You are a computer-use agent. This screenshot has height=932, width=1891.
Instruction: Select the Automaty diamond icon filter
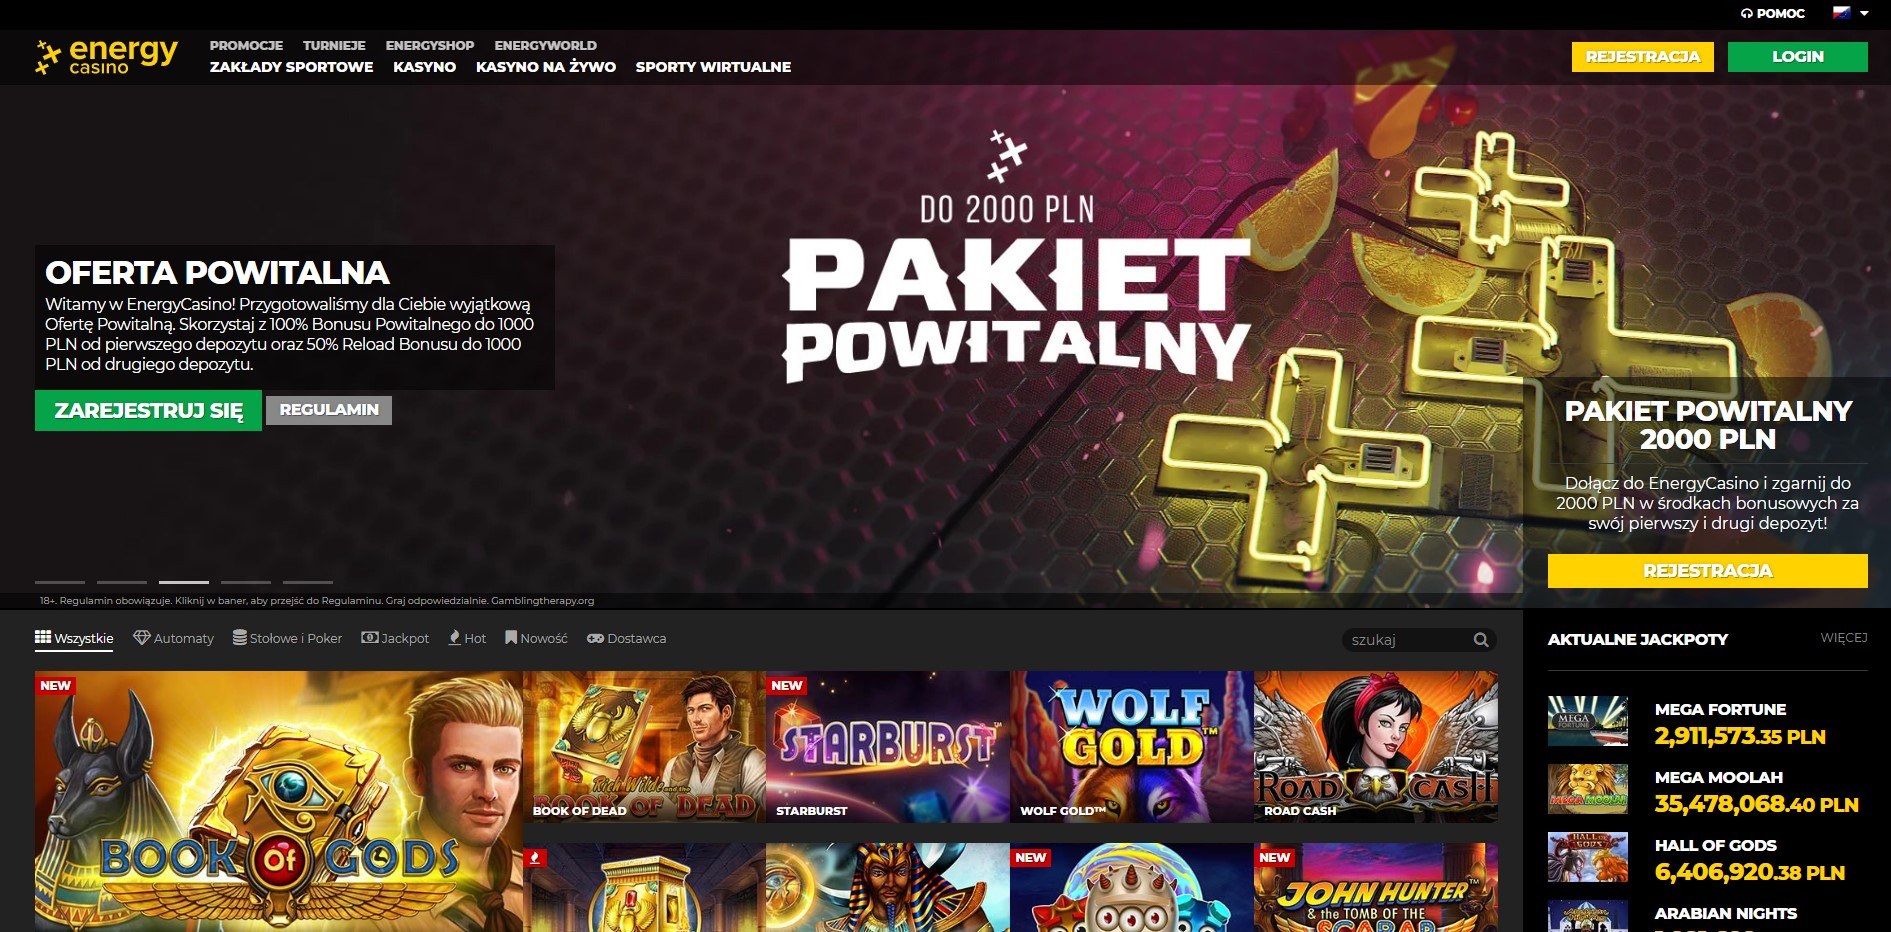[x=142, y=638]
